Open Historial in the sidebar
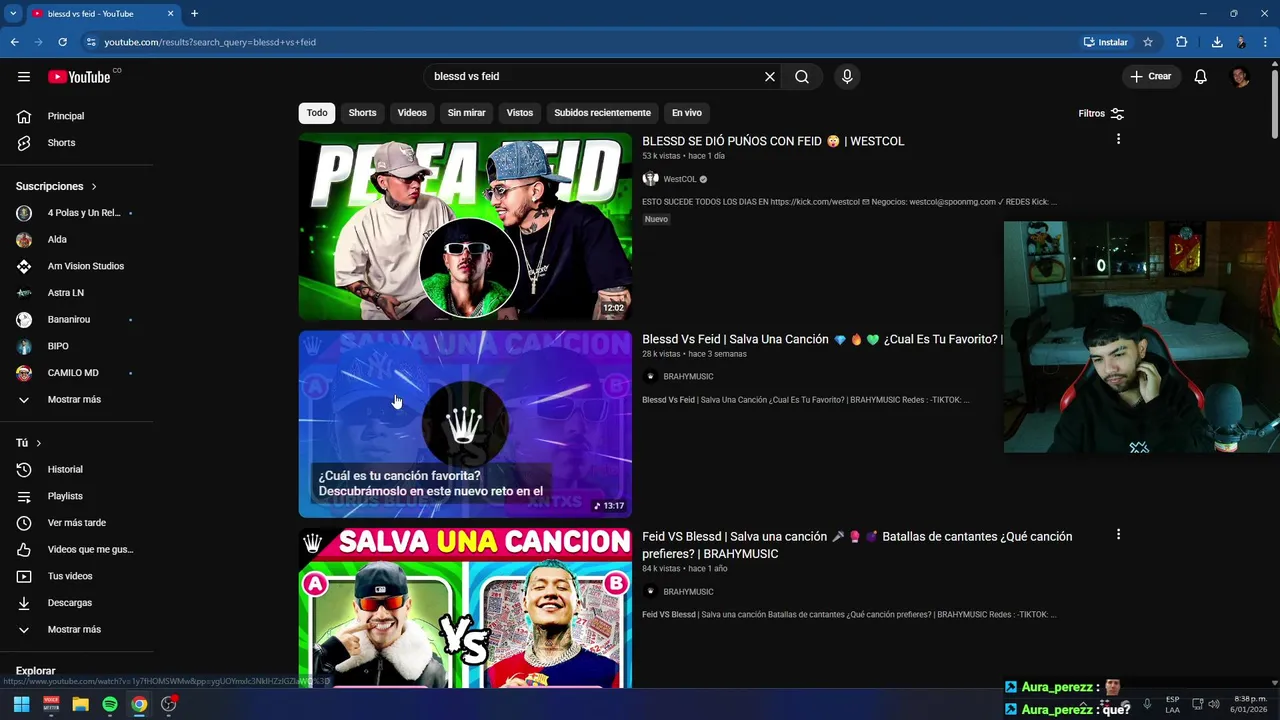Image resolution: width=1280 pixels, height=720 pixels. (x=77, y=470)
